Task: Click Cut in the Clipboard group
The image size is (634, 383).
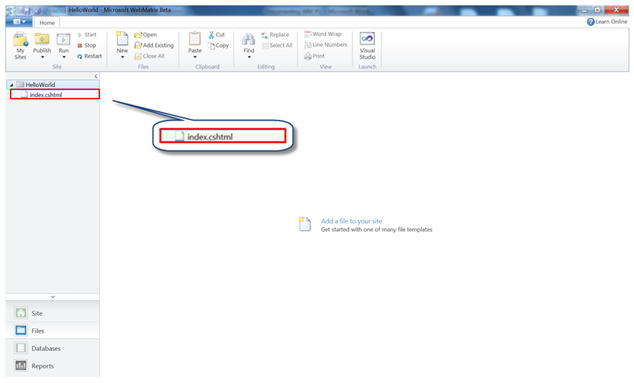Action: pyautogui.click(x=216, y=35)
